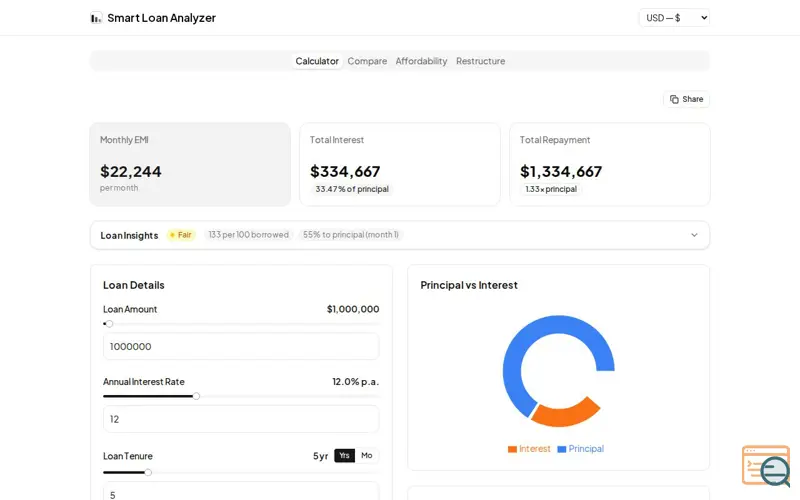Screen dimensions: 800x500
Task: Expand the Loan Insights panel chevron
Action: point(694,235)
